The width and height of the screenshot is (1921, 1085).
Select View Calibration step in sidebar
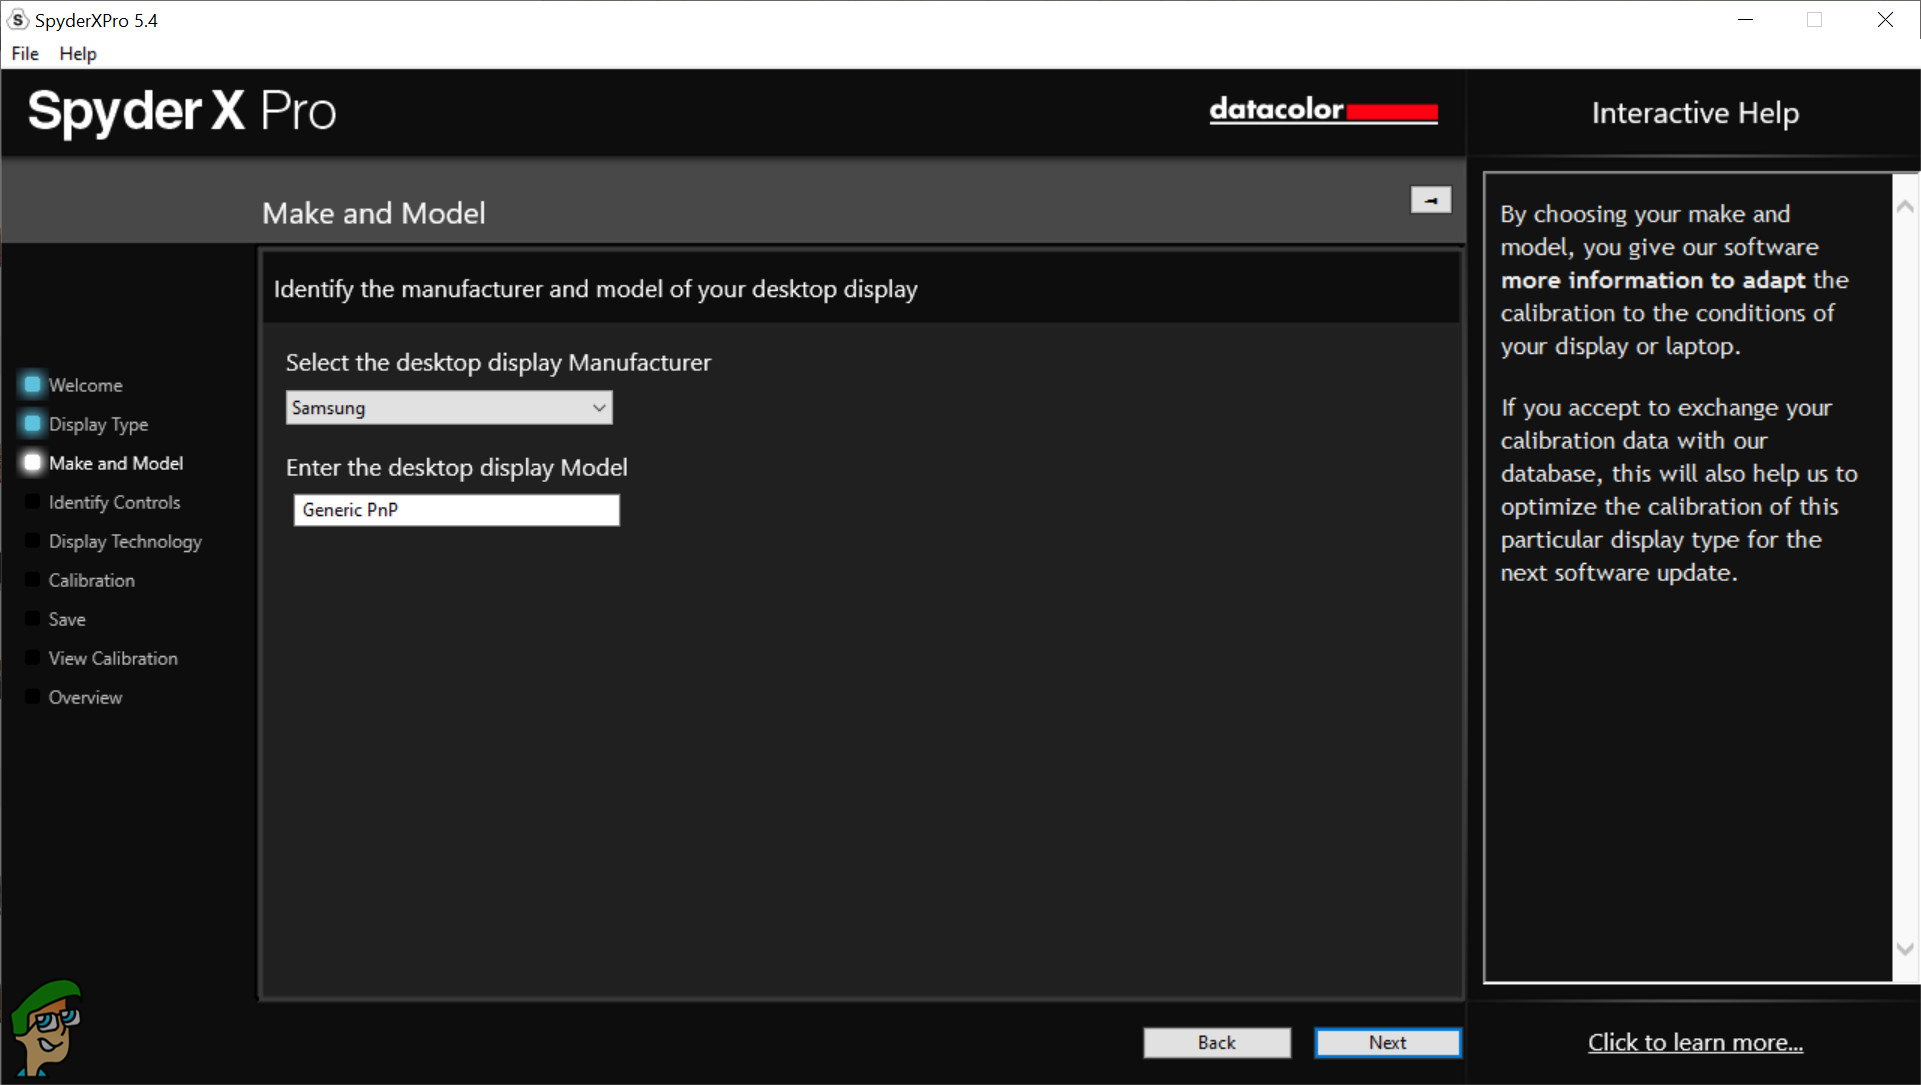(x=113, y=658)
